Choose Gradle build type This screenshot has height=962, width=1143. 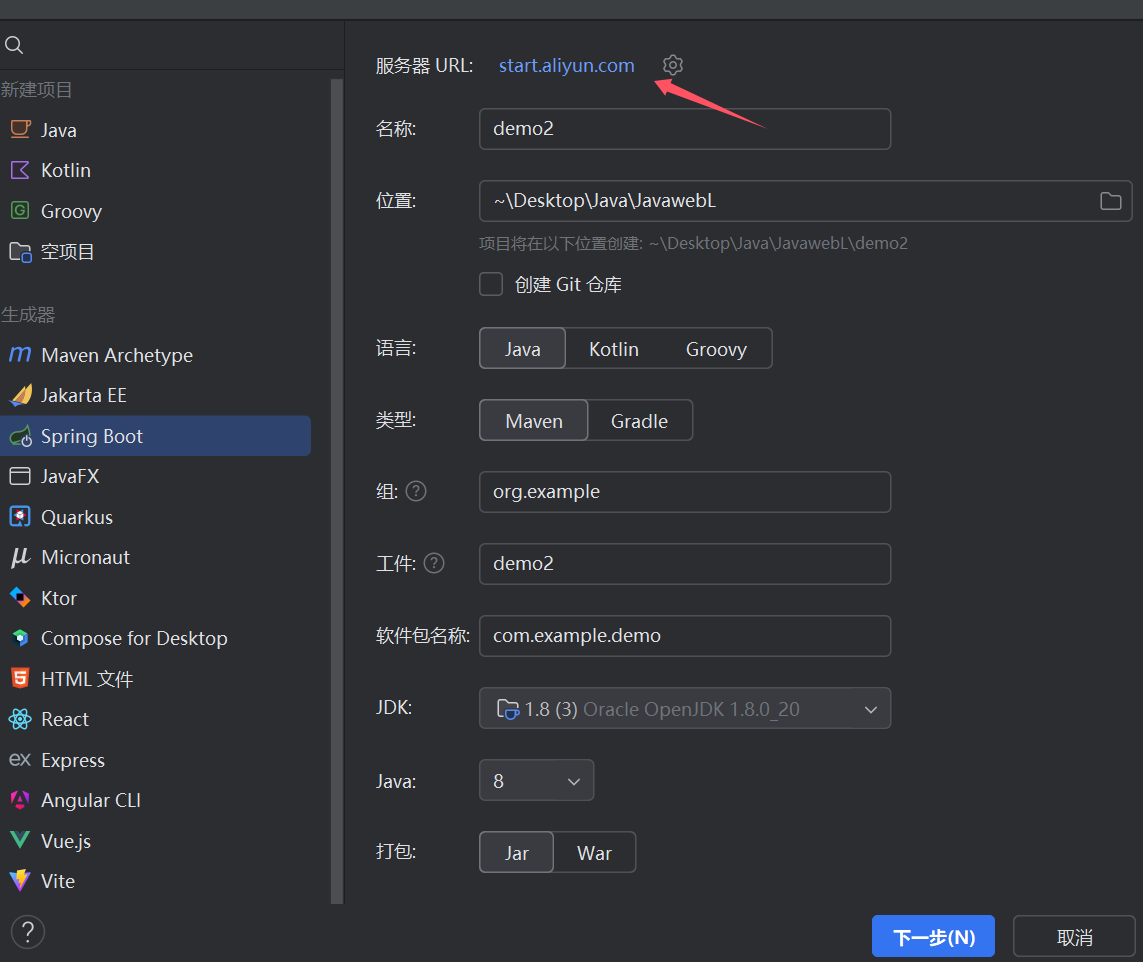tap(639, 421)
